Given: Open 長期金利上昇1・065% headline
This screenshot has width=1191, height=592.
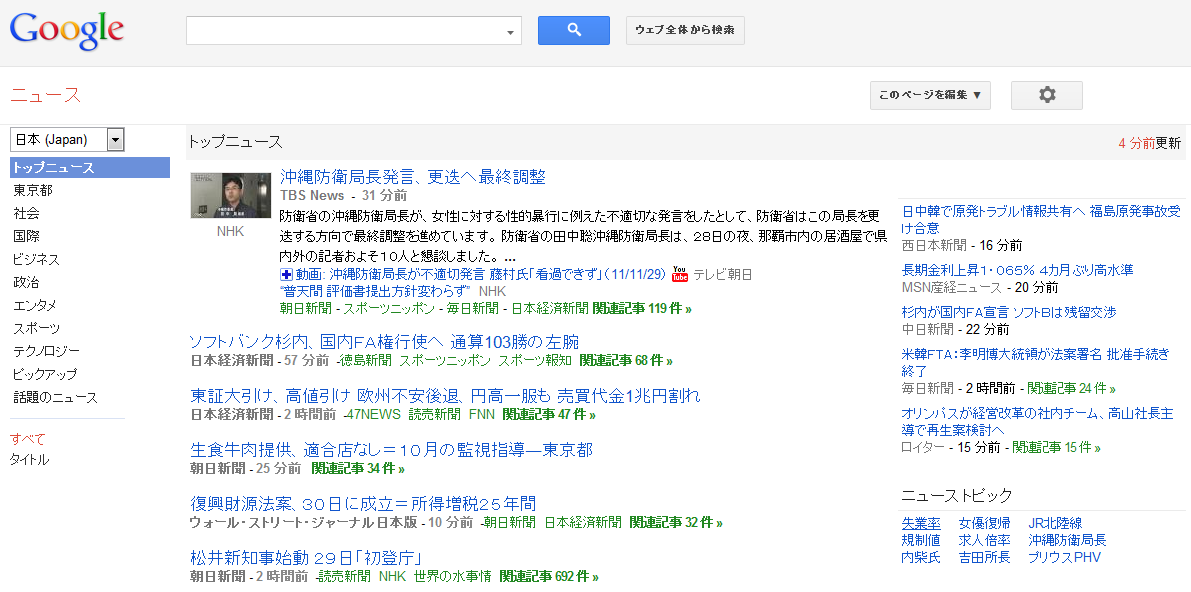Looking at the screenshot, I should (x=1017, y=271).
